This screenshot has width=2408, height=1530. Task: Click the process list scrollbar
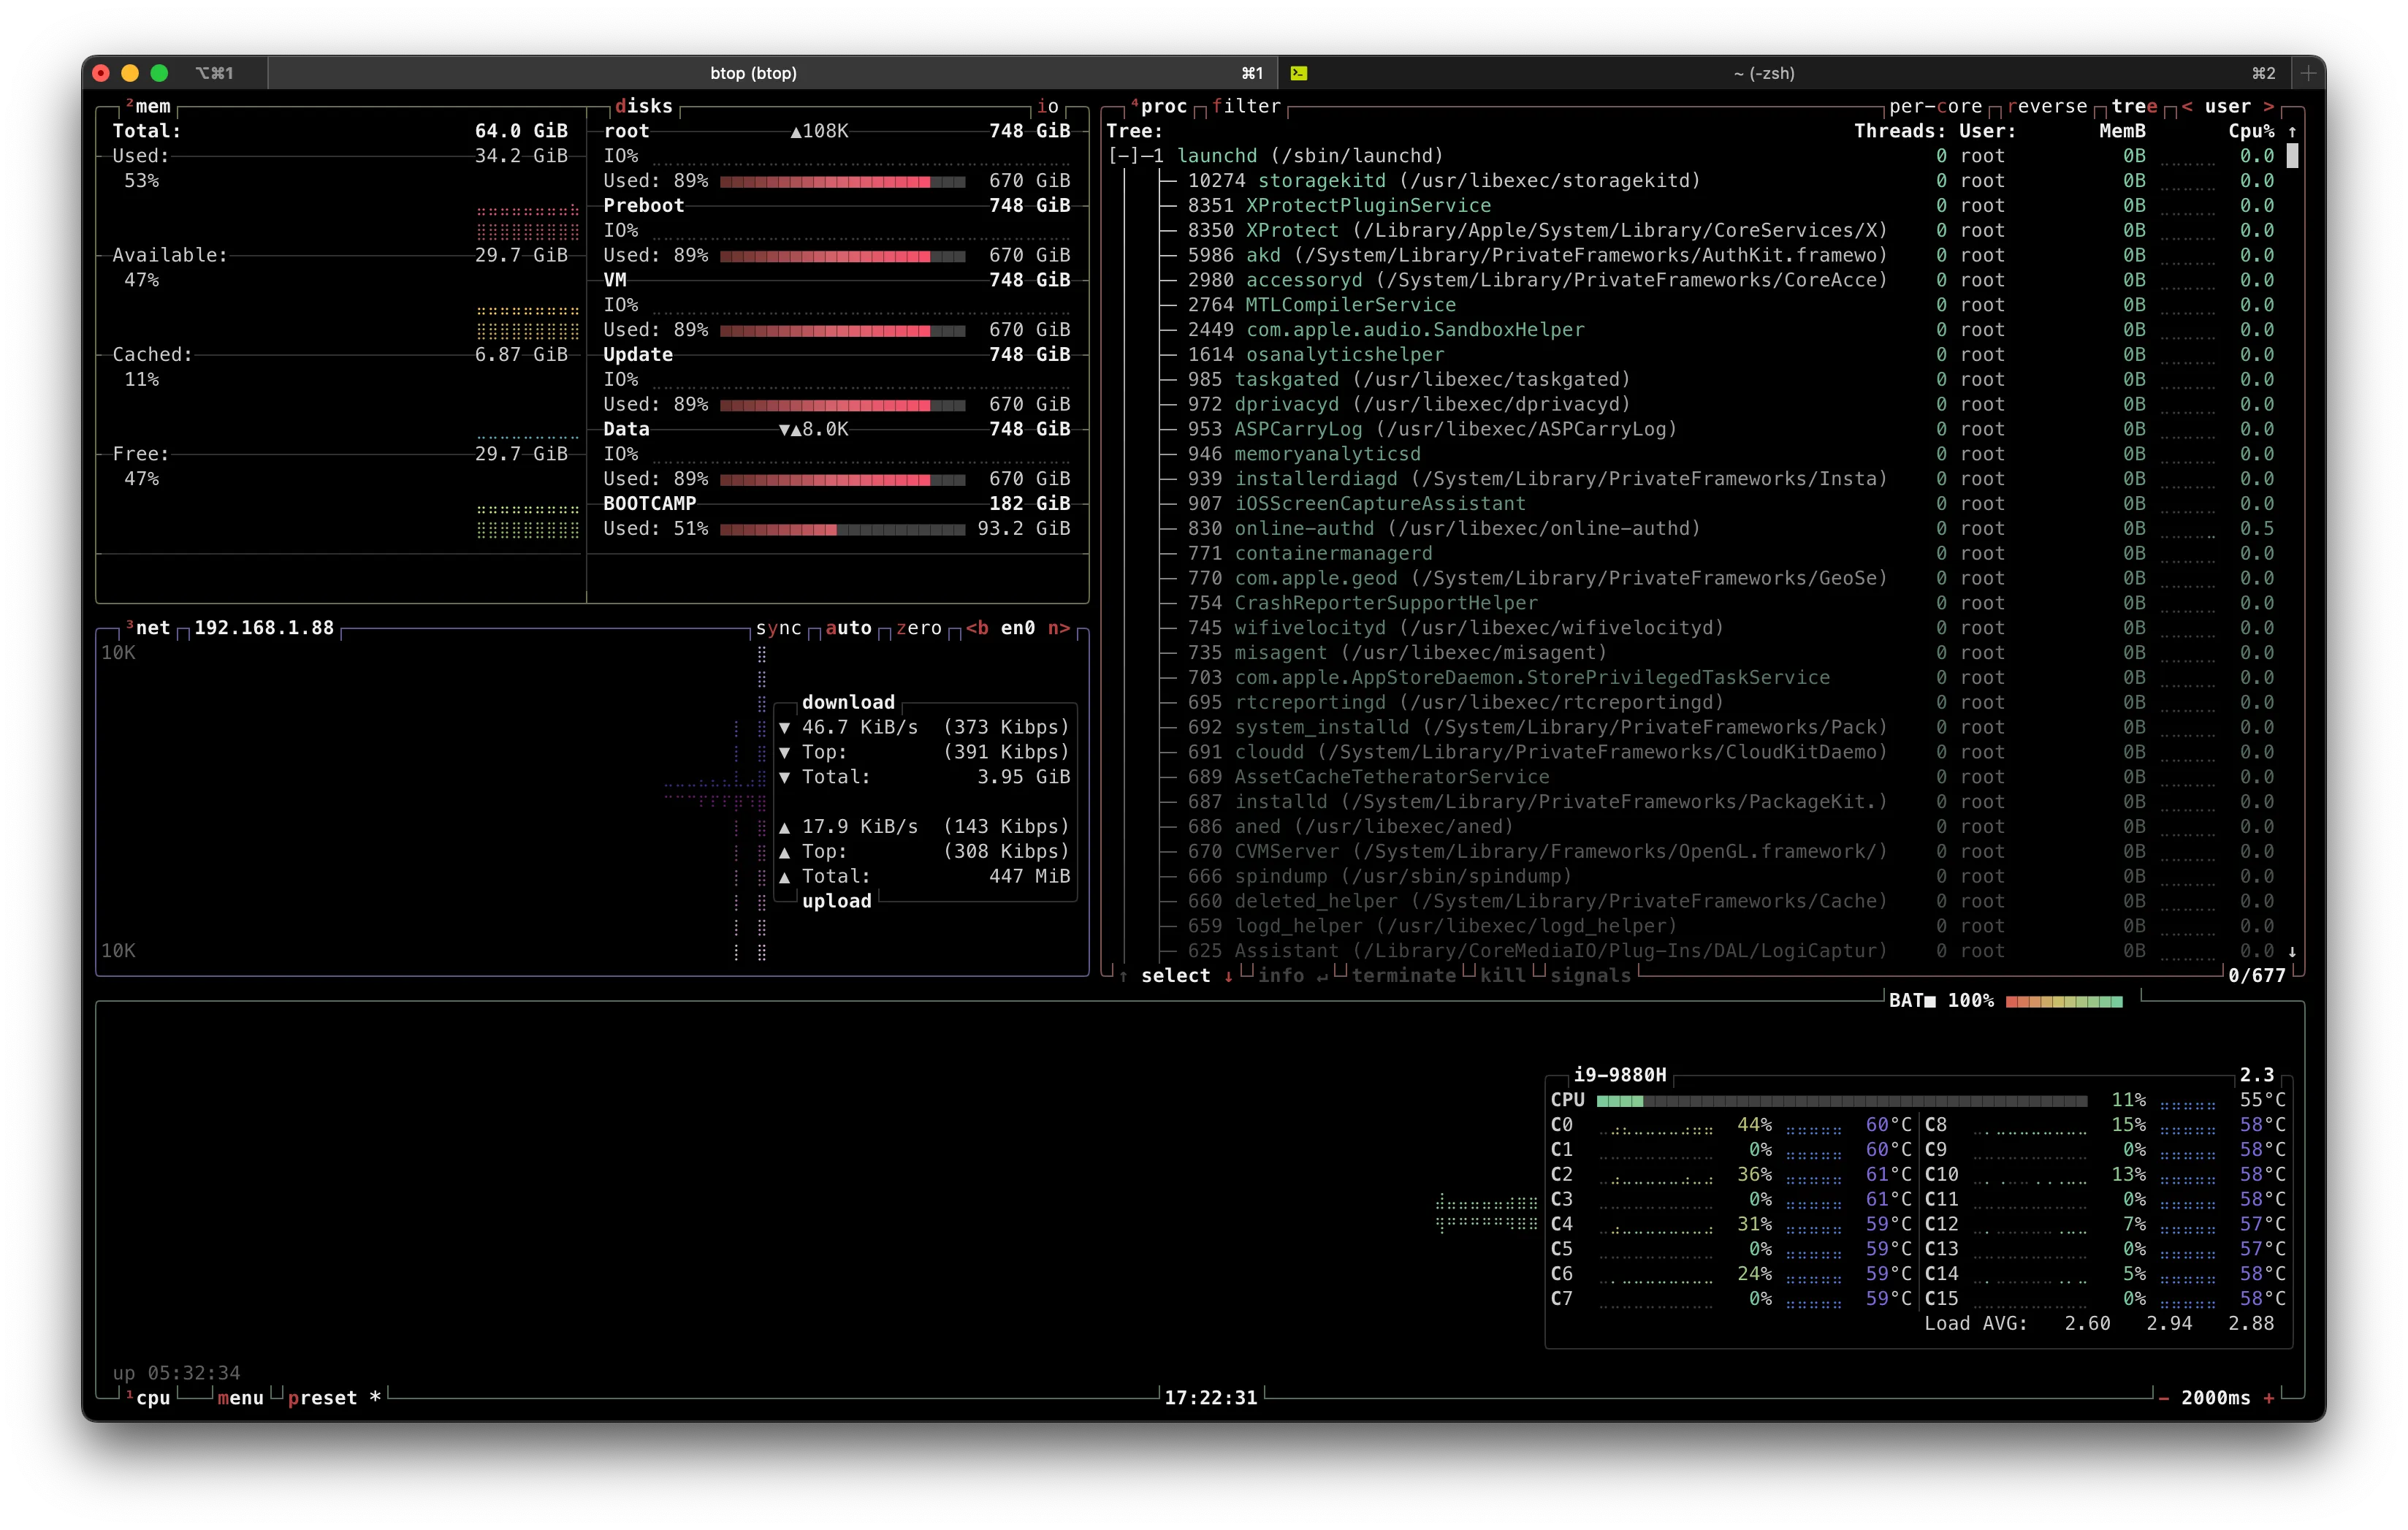[2292, 155]
